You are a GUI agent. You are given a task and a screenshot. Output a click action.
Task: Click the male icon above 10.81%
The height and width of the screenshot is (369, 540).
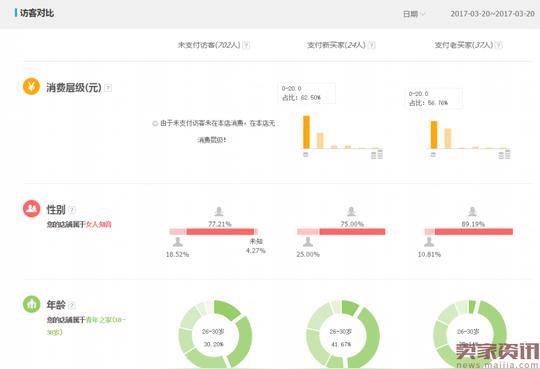(x=429, y=242)
